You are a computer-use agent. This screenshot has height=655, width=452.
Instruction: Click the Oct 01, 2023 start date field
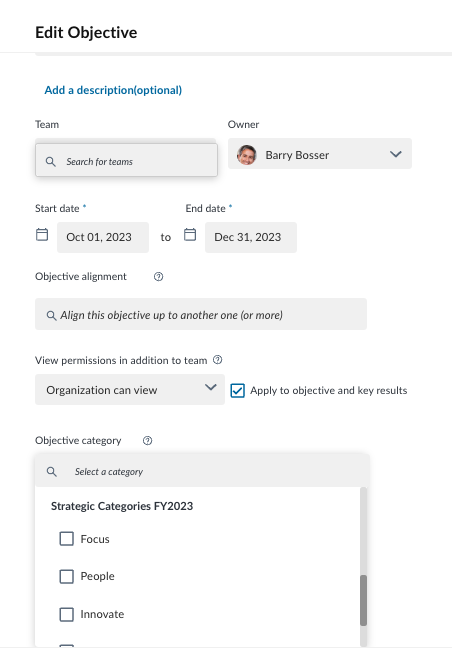tap(103, 237)
